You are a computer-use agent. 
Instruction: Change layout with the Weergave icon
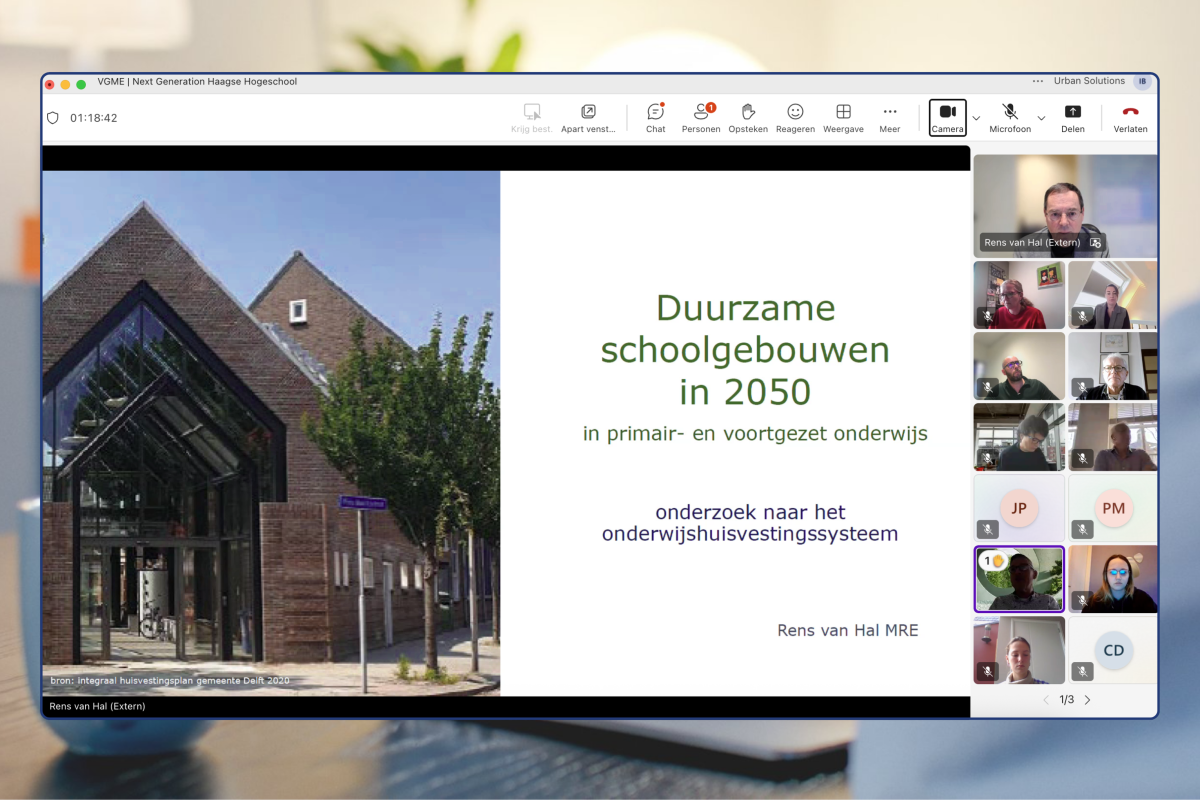(x=843, y=117)
